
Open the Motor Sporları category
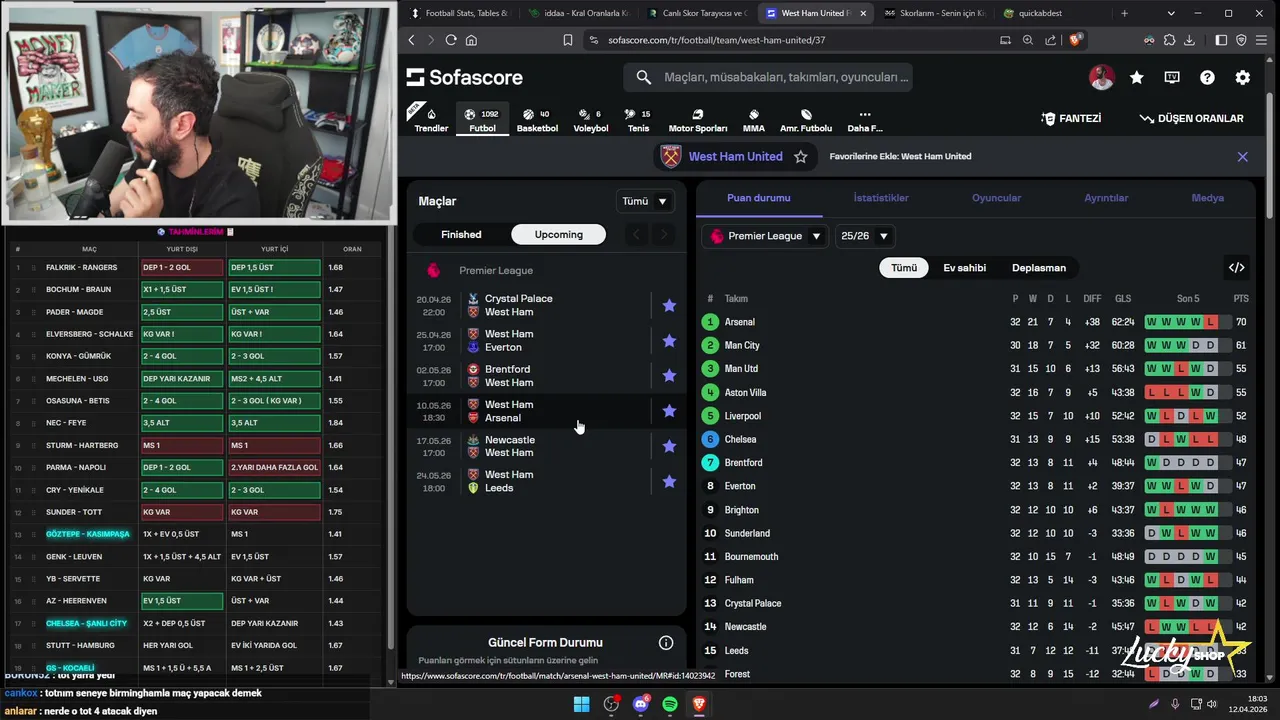click(x=698, y=119)
